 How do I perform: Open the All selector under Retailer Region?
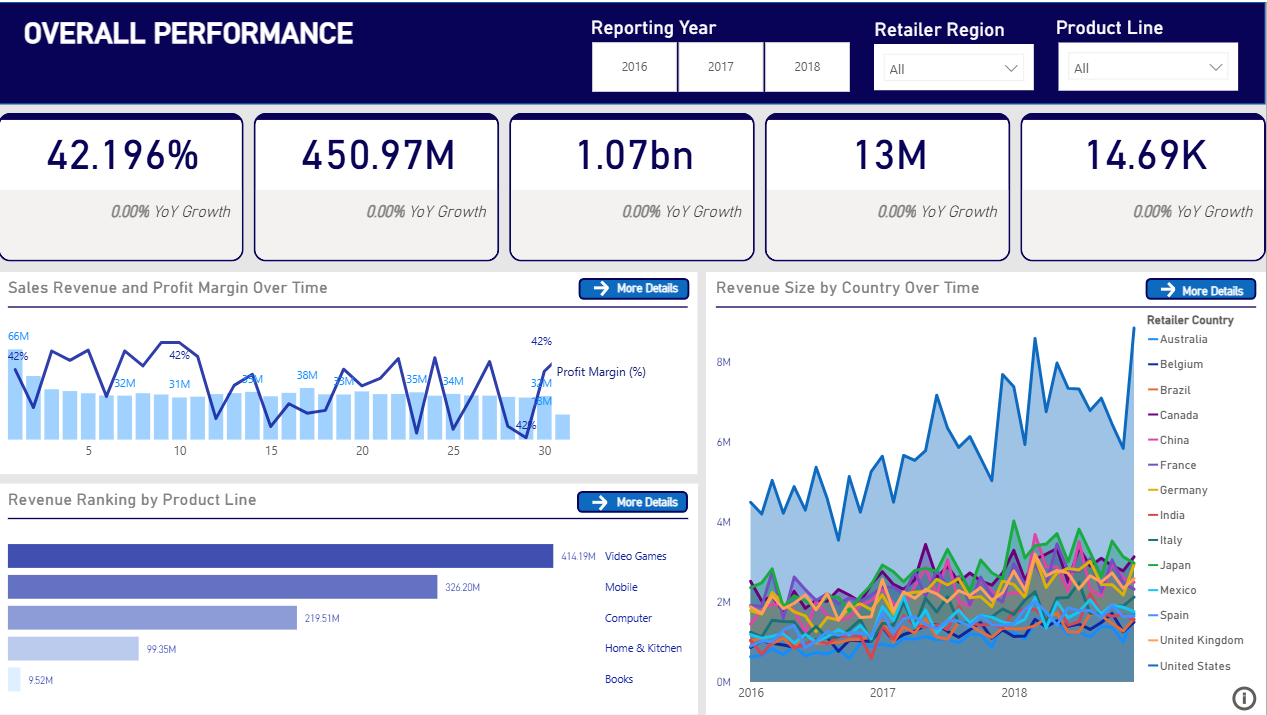(x=953, y=66)
